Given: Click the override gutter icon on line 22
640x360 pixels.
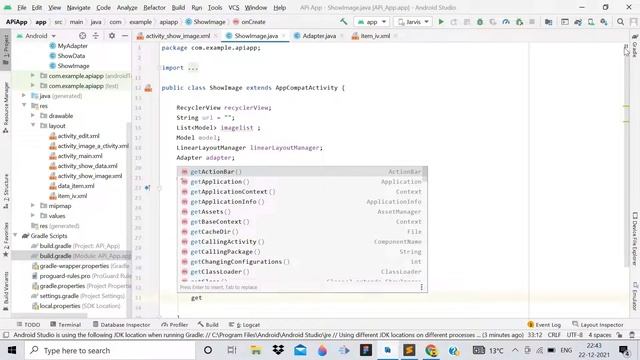Looking at the screenshot, I should (147, 188).
